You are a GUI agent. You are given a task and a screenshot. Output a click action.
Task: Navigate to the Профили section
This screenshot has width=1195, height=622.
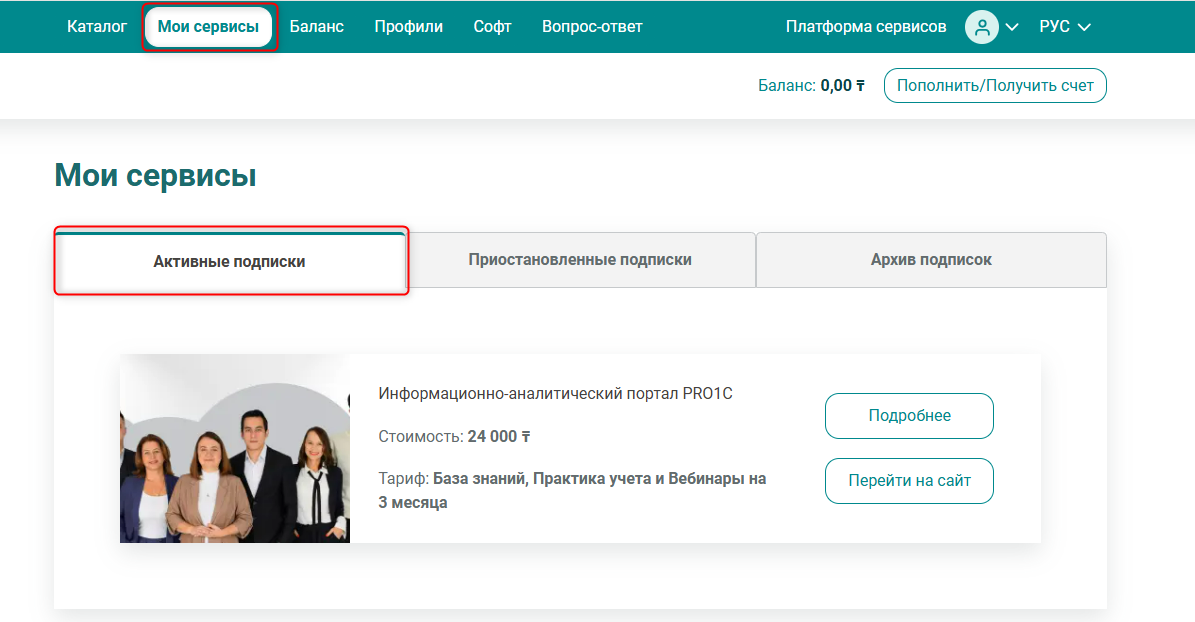pos(408,27)
